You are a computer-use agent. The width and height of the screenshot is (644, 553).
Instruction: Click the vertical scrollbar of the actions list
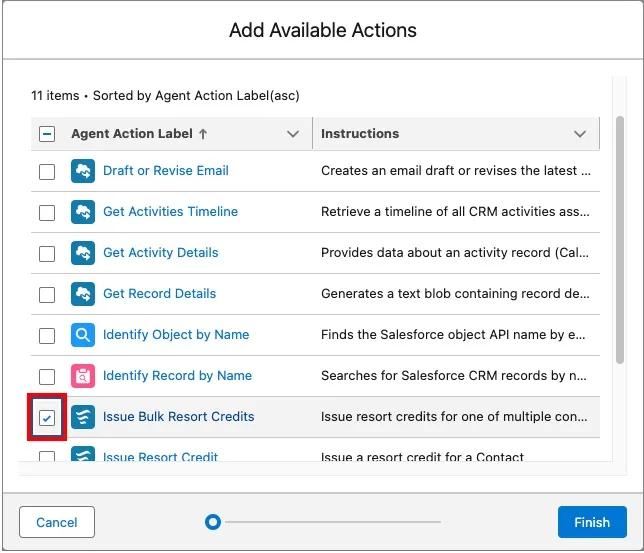pyautogui.click(x=619, y=250)
